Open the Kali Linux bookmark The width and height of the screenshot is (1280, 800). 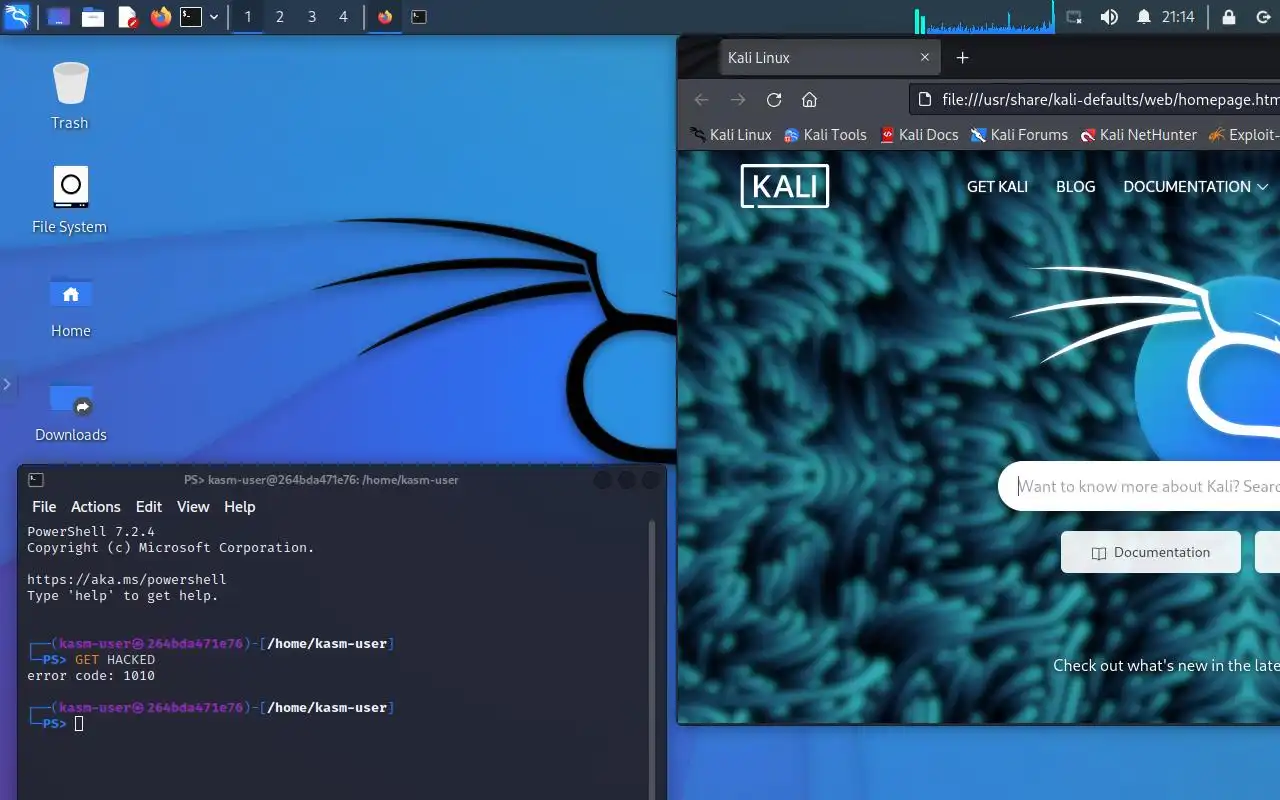[730, 134]
